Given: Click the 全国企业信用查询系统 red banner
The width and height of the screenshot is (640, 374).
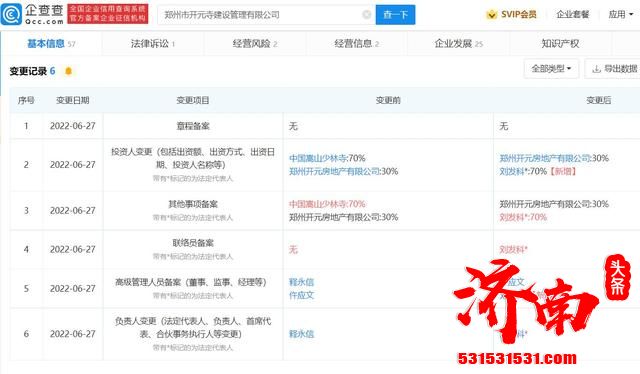Looking at the screenshot, I should [108, 14].
